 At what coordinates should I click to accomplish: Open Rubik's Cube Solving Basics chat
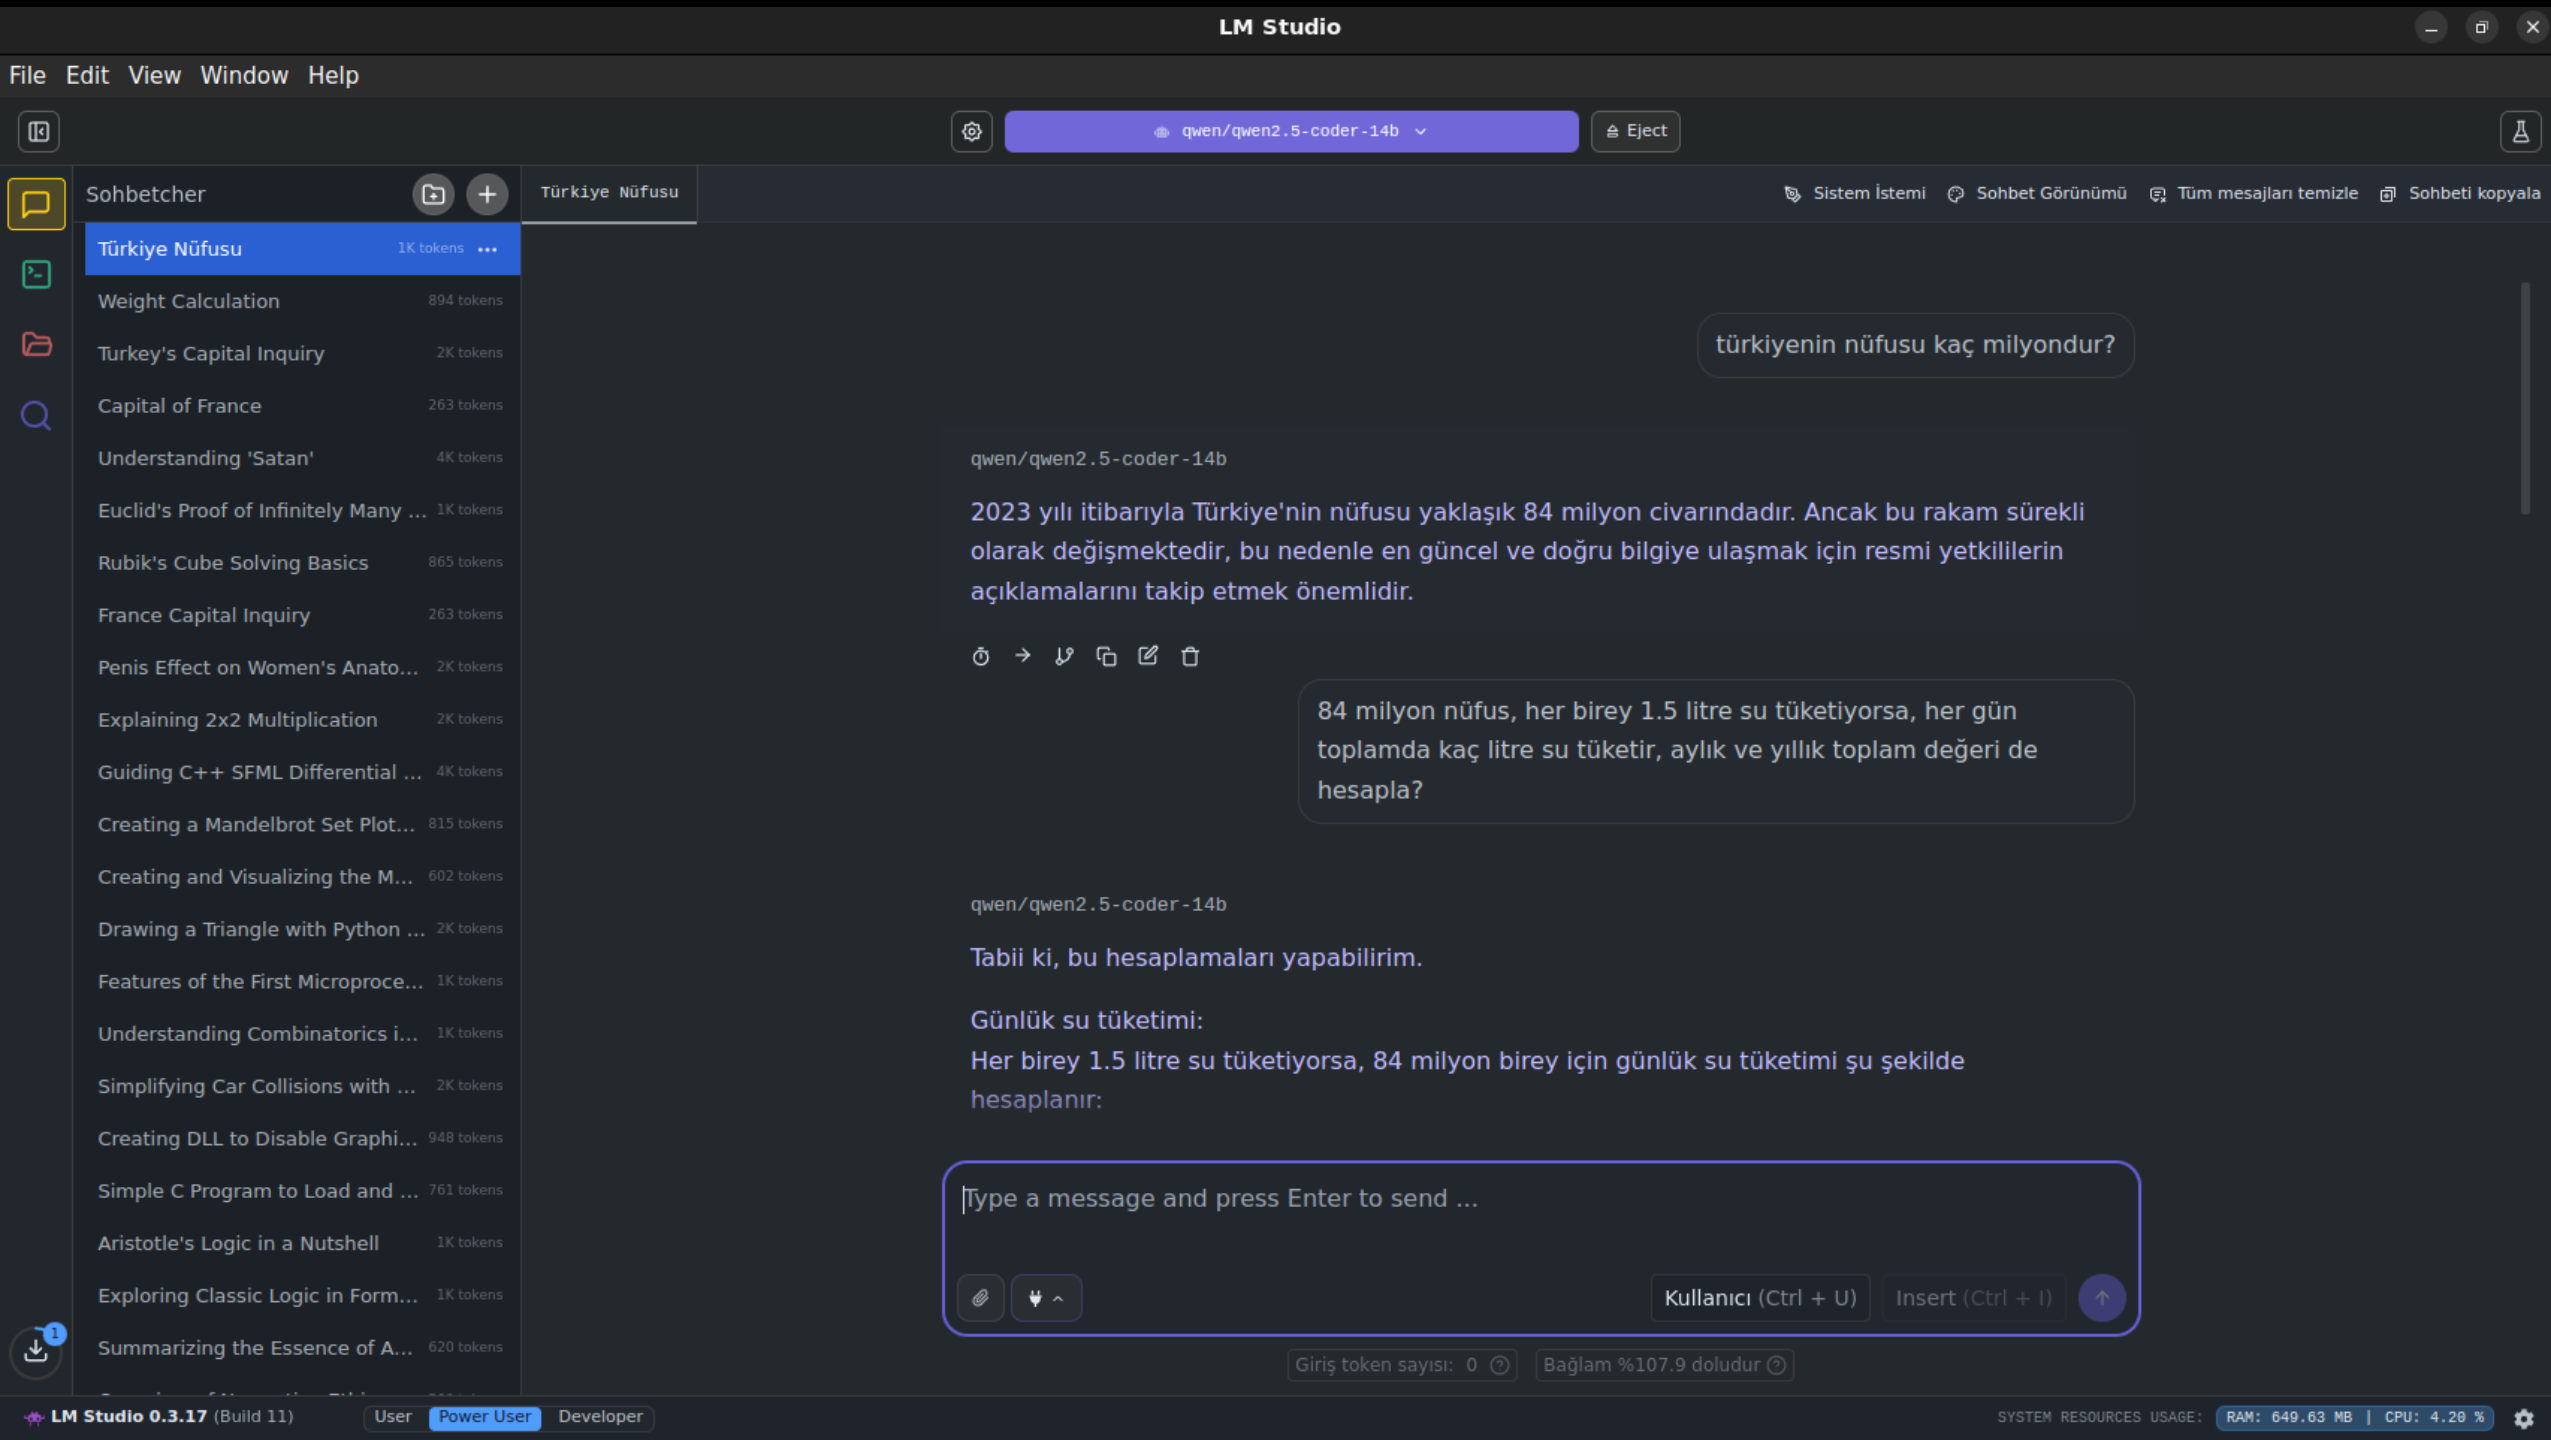coord(301,562)
